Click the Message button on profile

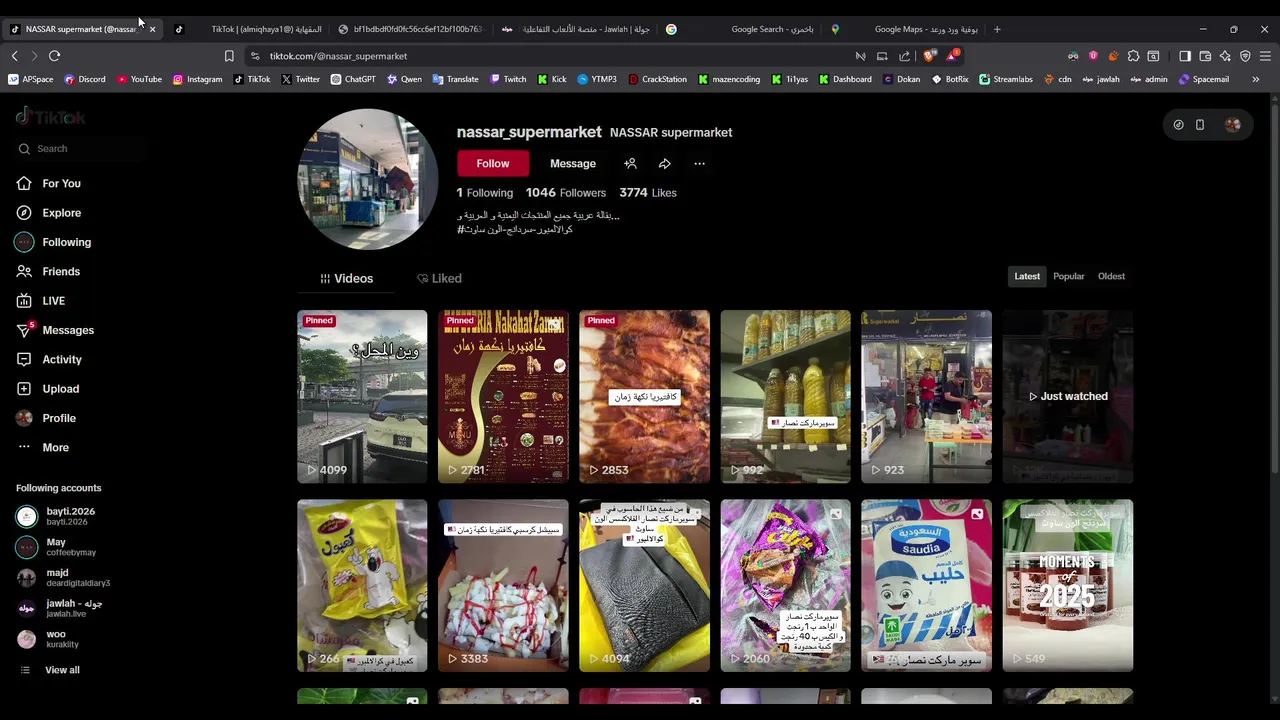(x=573, y=163)
